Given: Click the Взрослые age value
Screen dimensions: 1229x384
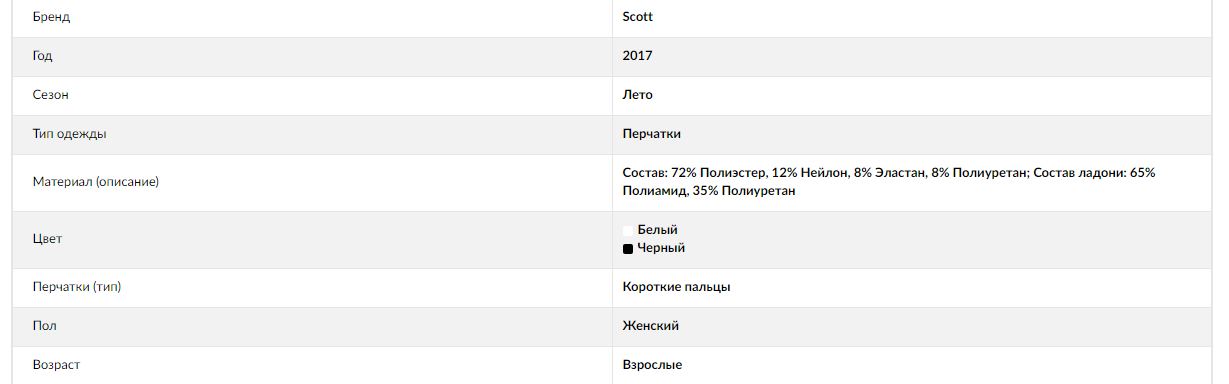Looking at the screenshot, I should click(652, 366).
